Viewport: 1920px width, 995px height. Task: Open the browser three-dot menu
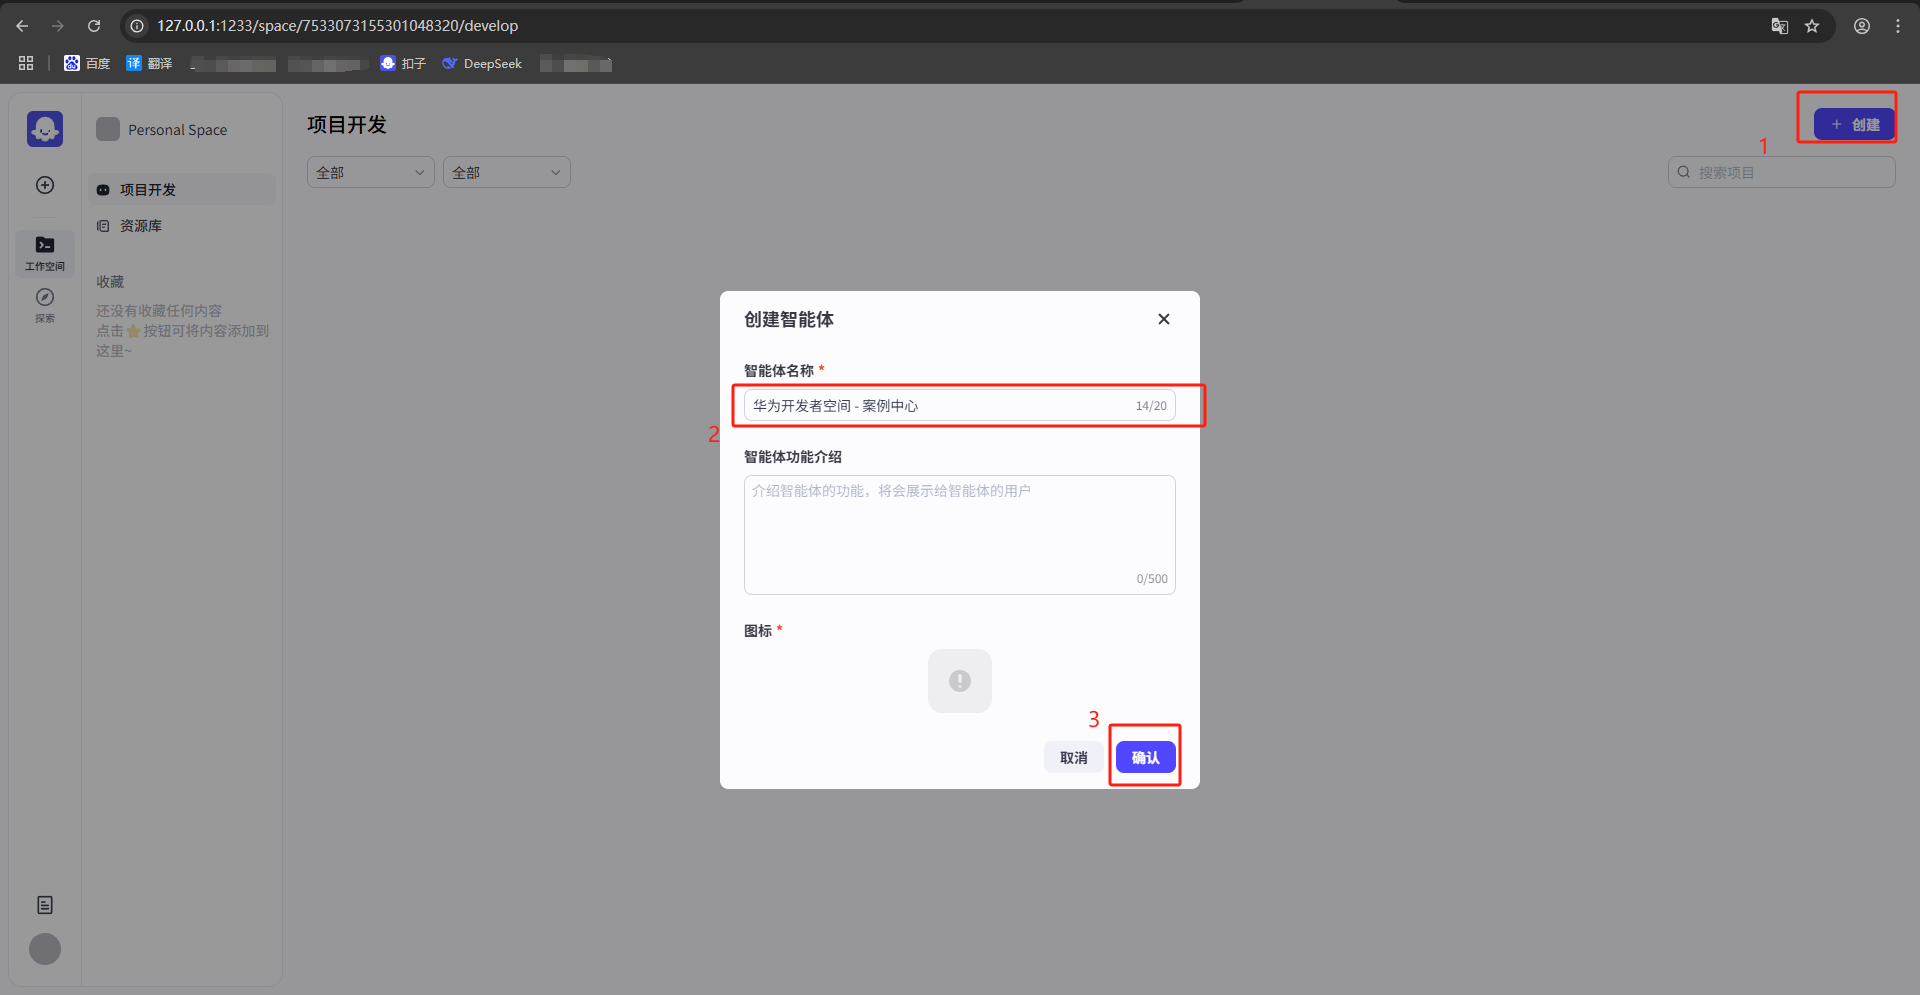pyautogui.click(x=1898, y=26)
